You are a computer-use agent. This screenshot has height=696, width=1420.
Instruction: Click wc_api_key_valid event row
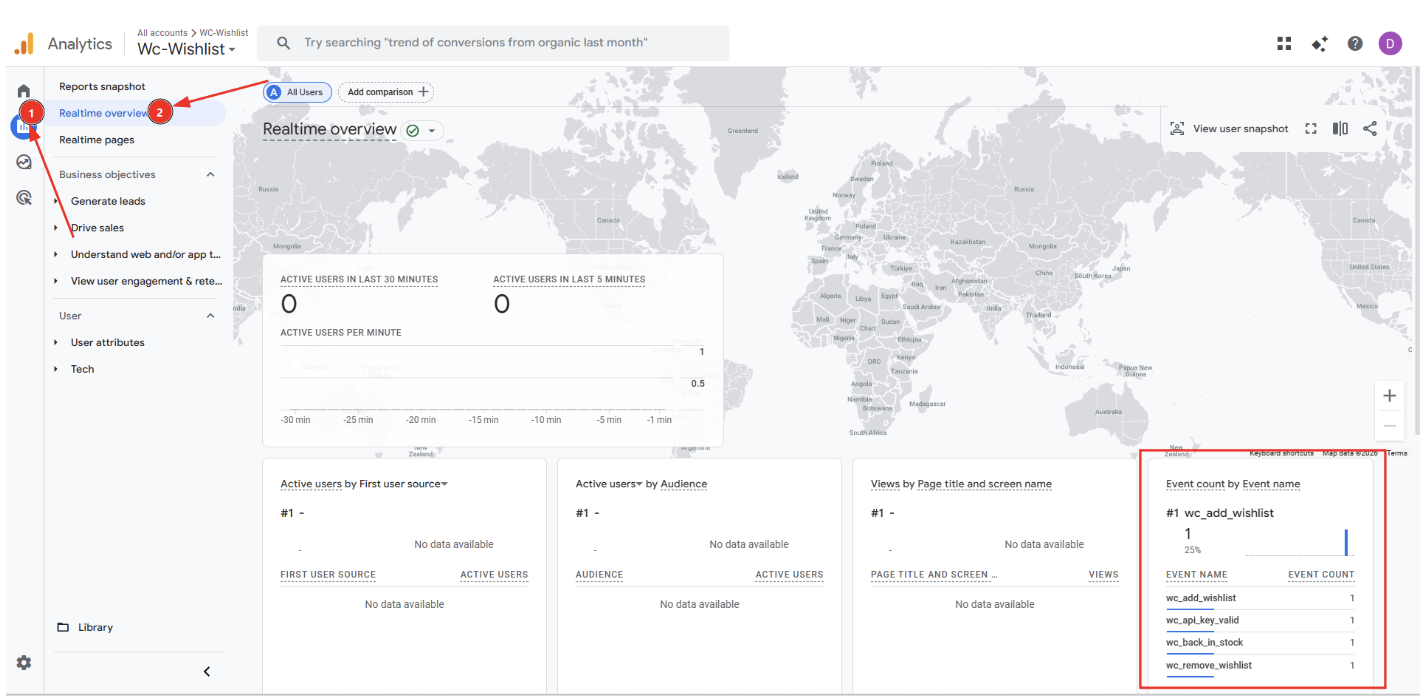[1260, 620]
